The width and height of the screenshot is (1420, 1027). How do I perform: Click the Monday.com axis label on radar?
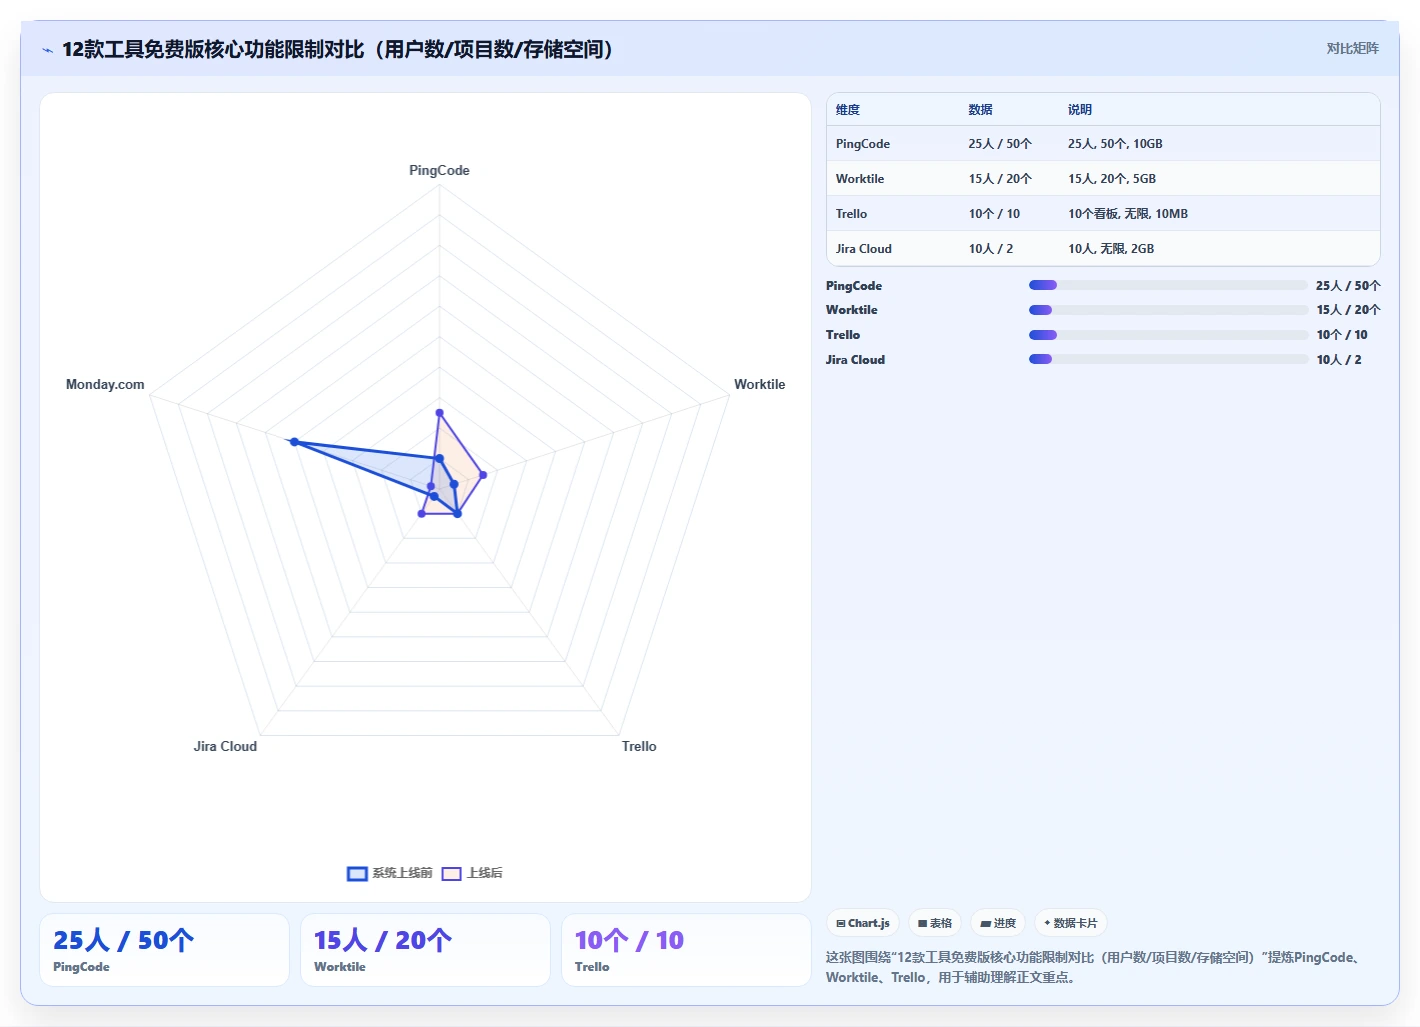(x=105, y=384)
